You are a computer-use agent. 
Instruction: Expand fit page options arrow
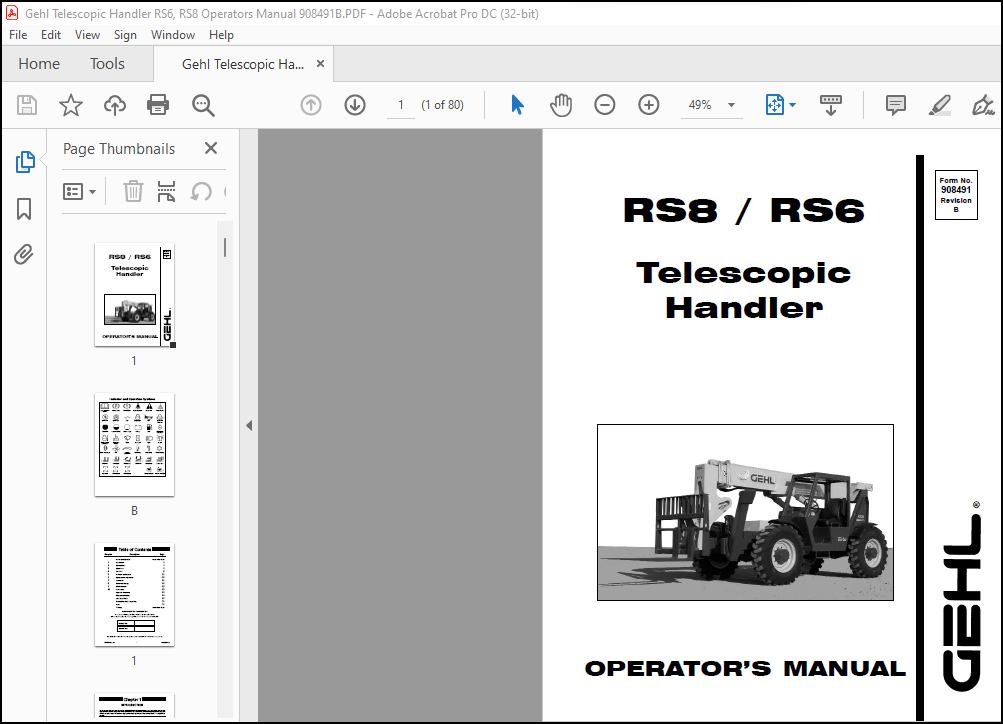point(793,105)
